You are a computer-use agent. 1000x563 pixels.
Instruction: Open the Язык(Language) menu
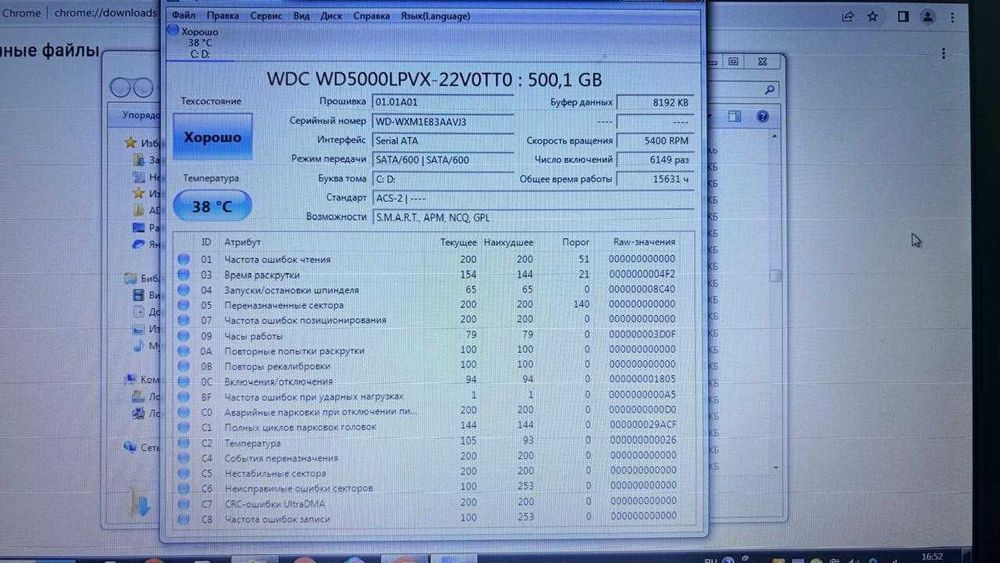435,16
